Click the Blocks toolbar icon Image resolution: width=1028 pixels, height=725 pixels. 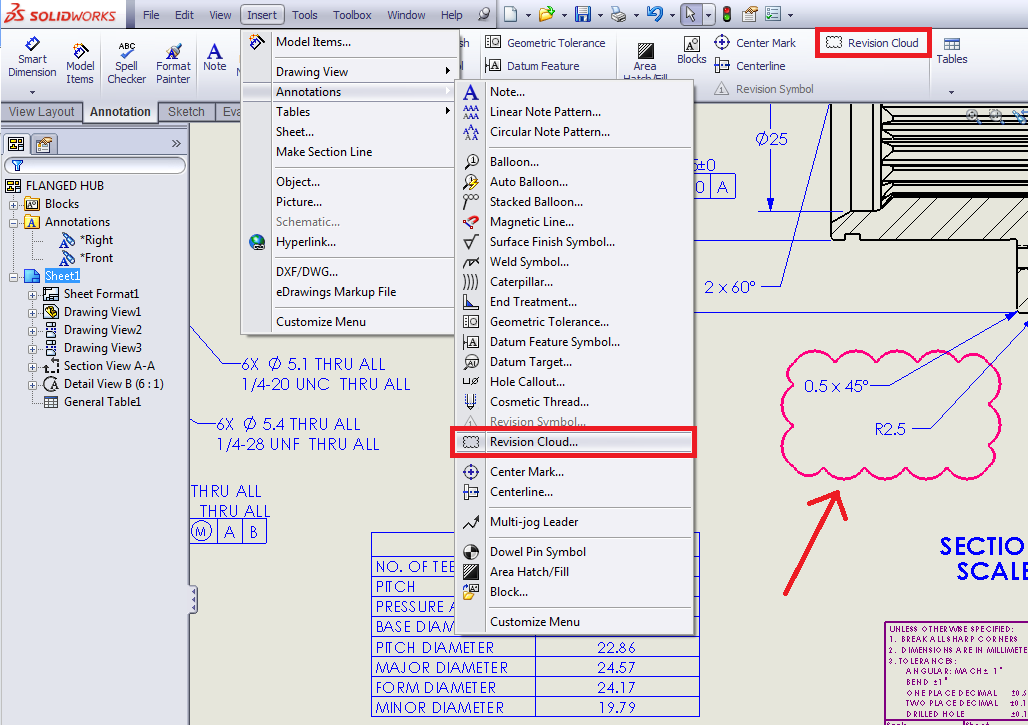(692, 50)
